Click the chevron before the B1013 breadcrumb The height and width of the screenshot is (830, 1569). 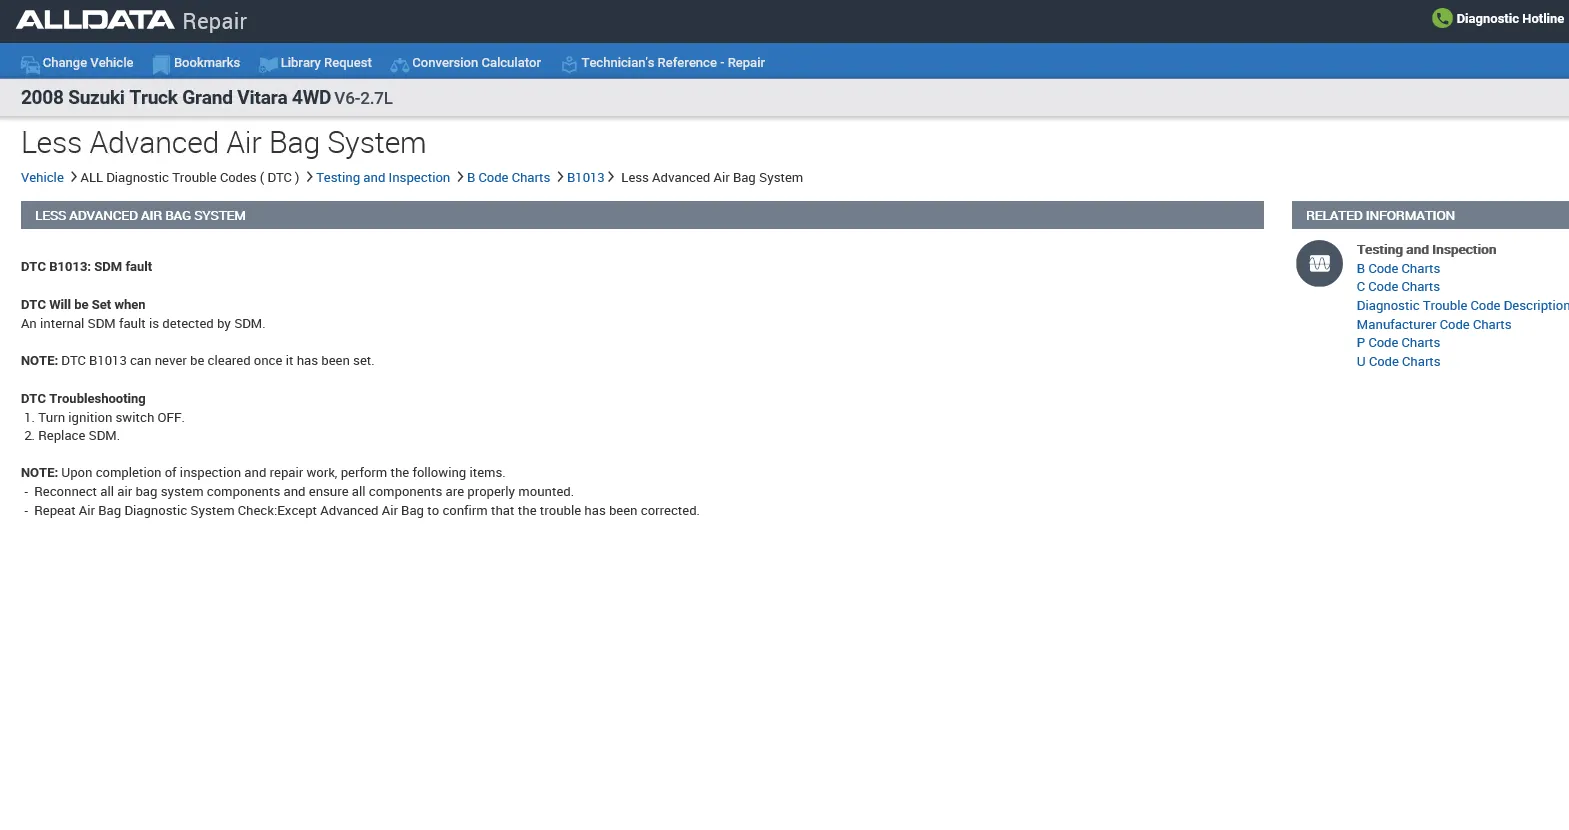point(560,177)
